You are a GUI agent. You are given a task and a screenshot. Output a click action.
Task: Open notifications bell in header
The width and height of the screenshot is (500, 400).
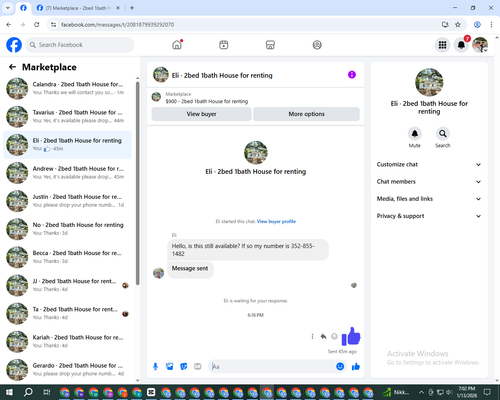[461, 45]
